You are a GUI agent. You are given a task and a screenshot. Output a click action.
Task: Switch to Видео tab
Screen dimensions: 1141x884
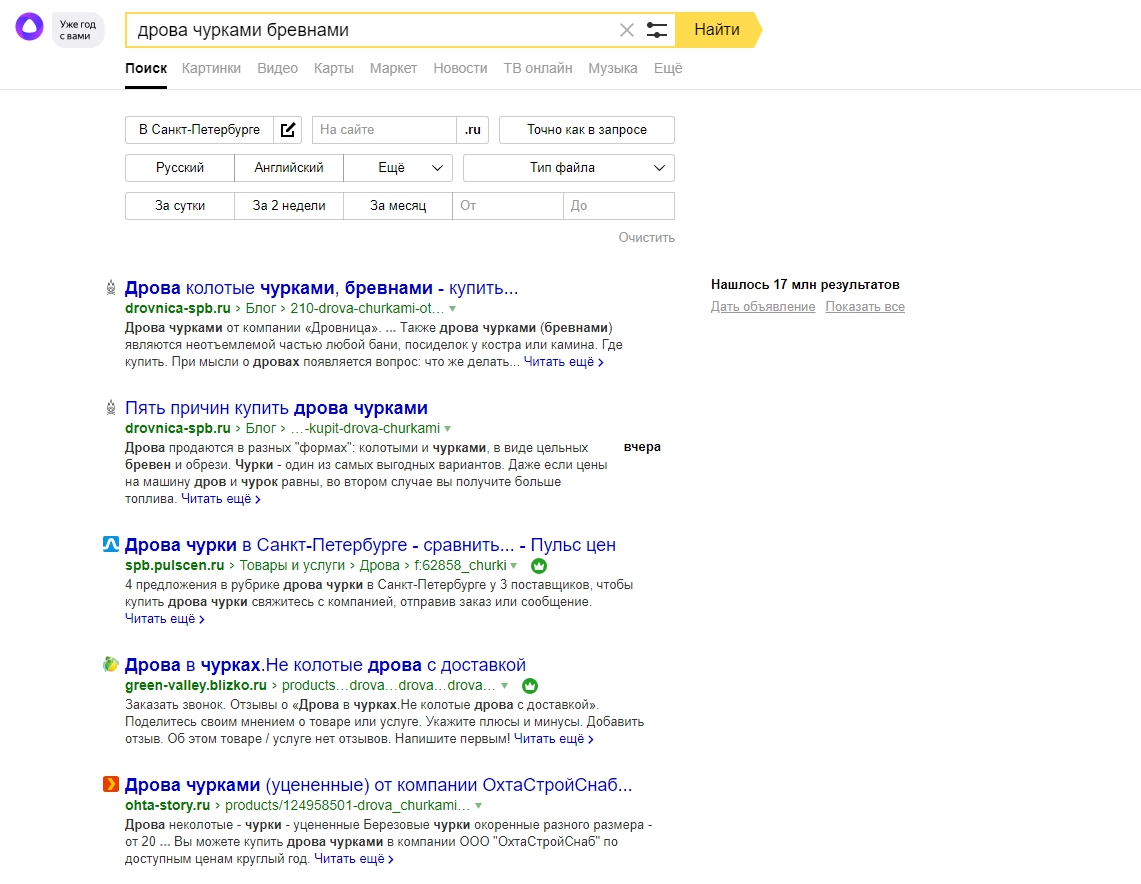tap(277, 68)
